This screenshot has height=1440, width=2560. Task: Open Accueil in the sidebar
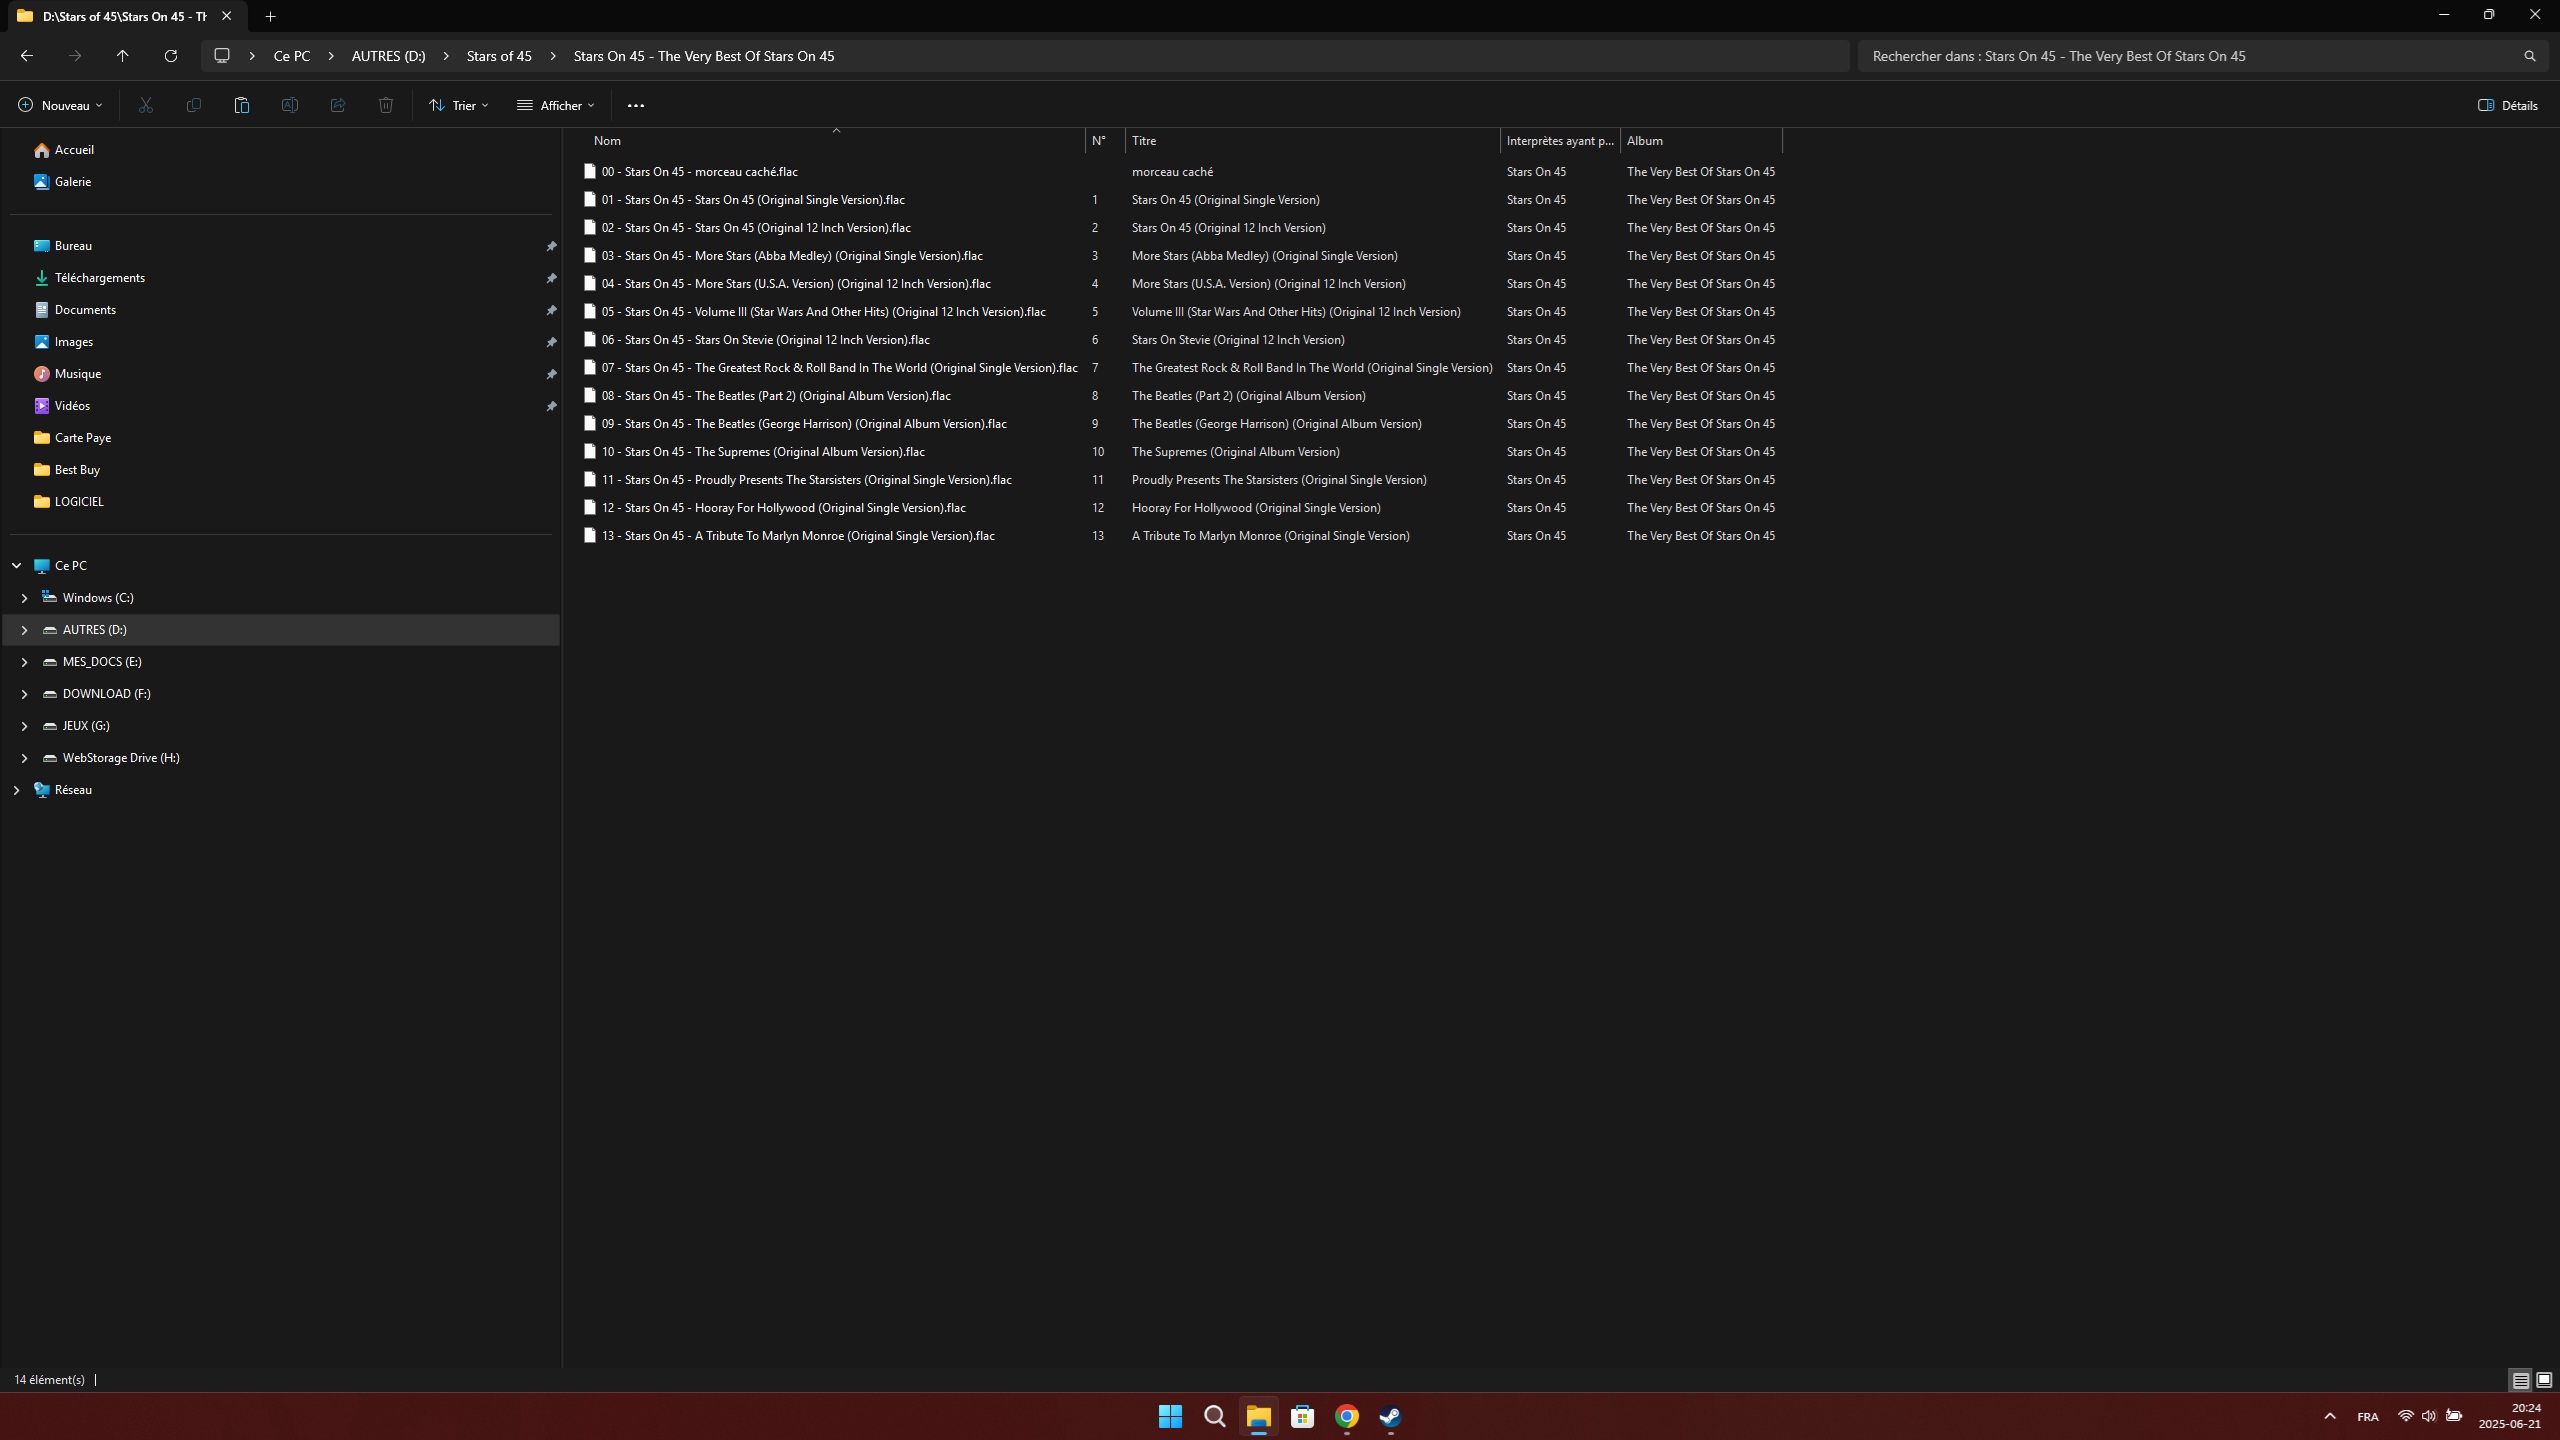(x=74, y=150)
